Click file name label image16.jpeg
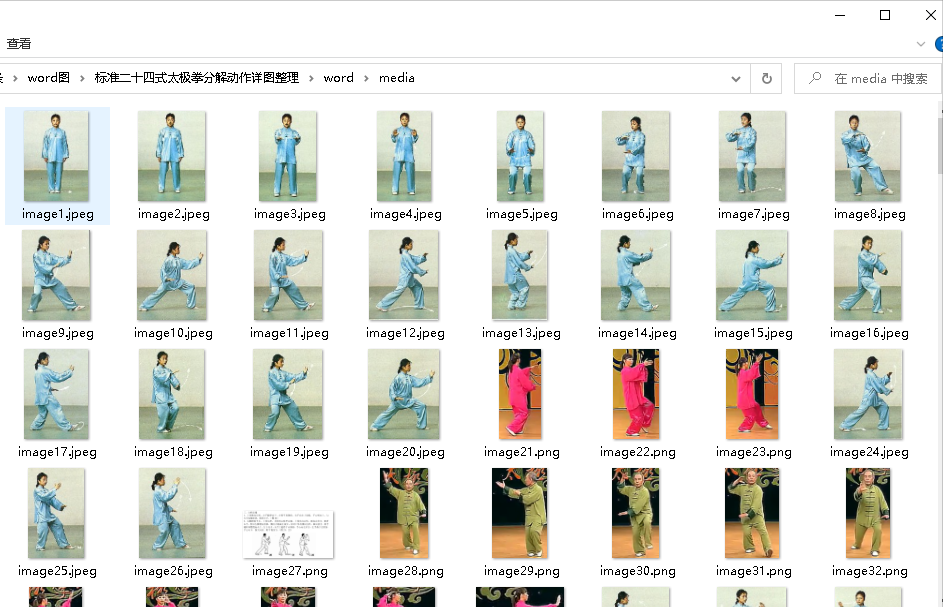This screenshot has width=943, height=607. 869,333
